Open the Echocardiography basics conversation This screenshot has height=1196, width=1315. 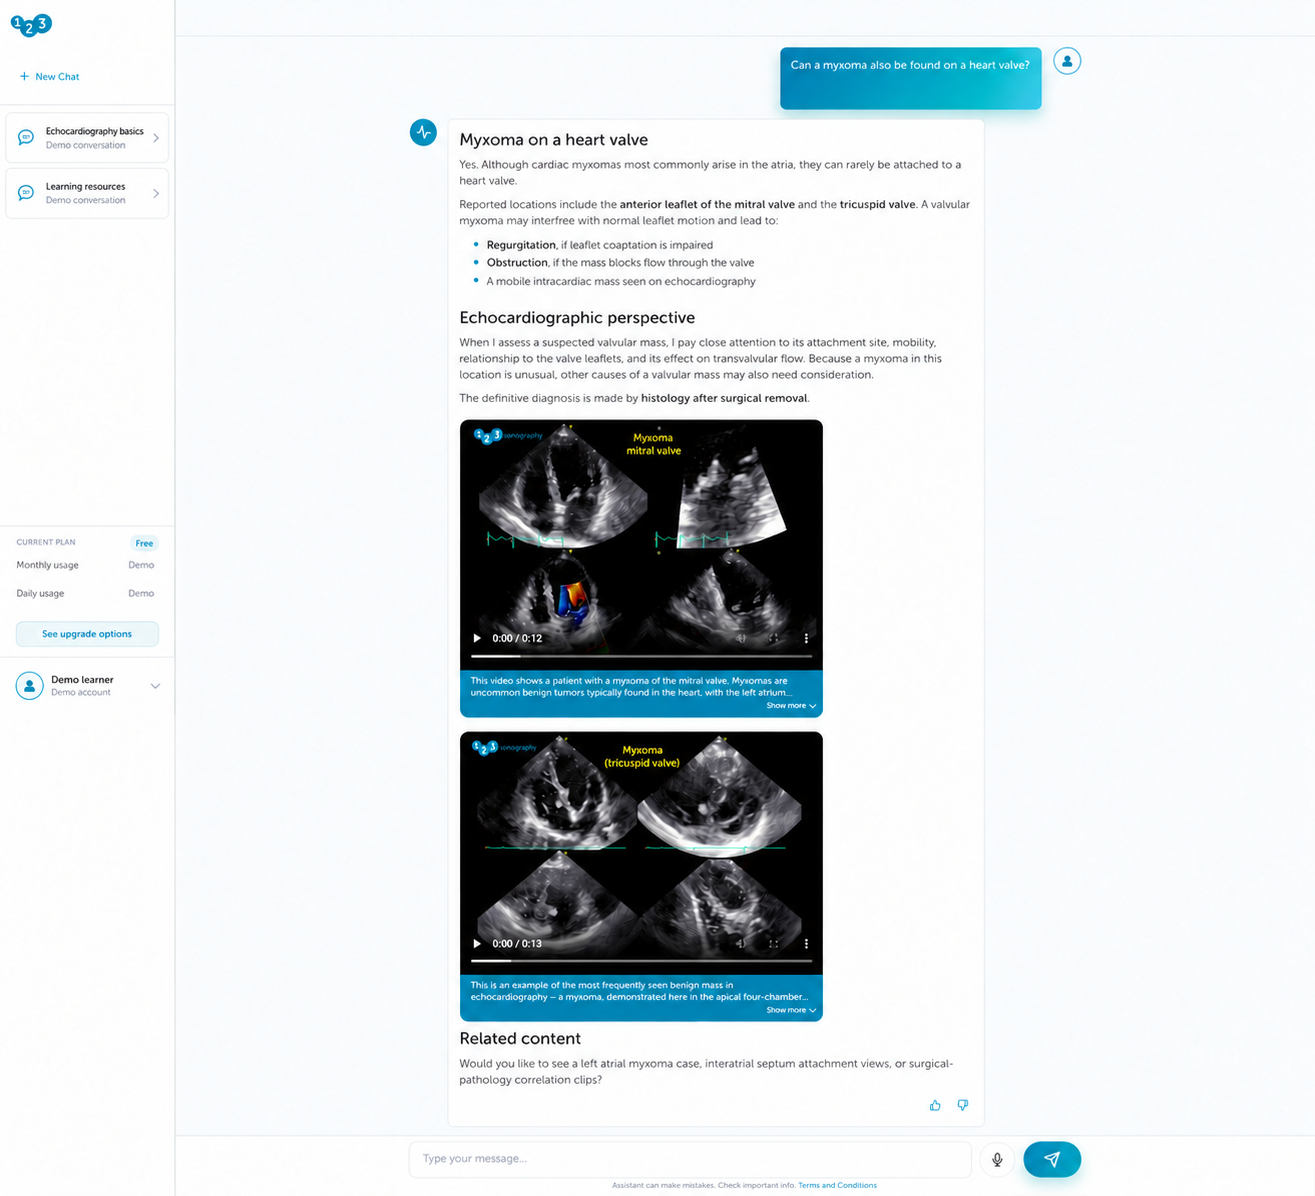(x=87, y=138)
